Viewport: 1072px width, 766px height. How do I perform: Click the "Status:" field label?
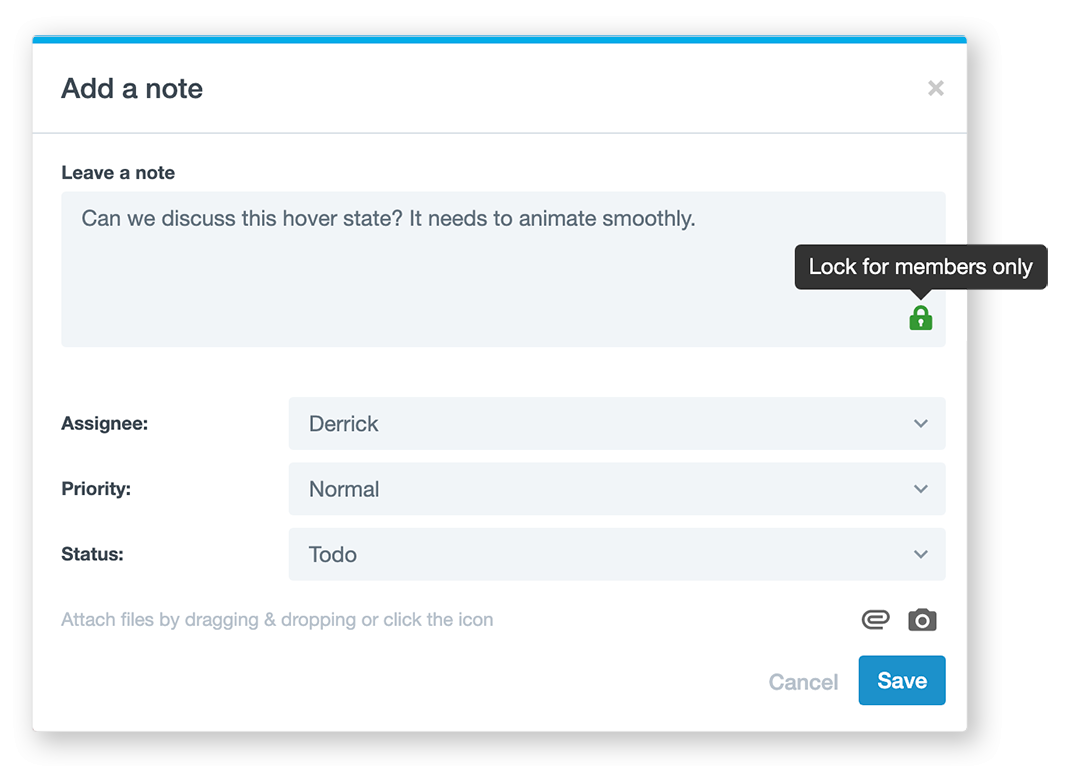[x=92, y=554]
